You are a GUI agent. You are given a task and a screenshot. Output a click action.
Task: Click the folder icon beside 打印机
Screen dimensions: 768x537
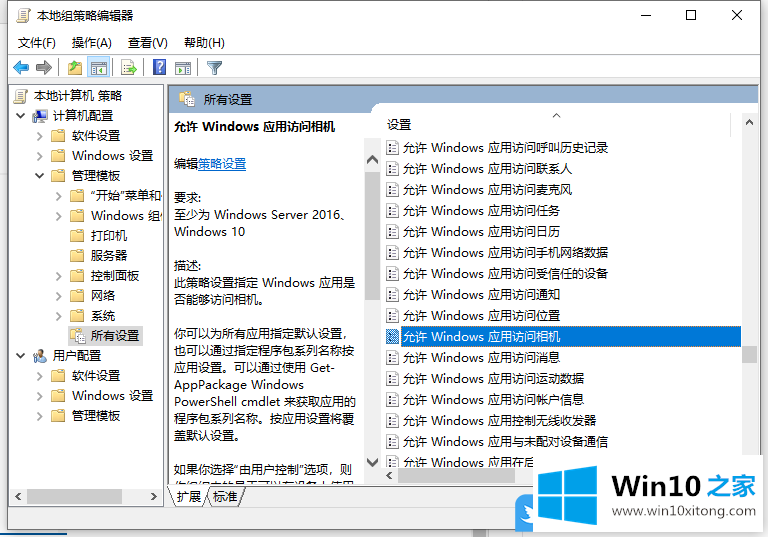(77, 236)
